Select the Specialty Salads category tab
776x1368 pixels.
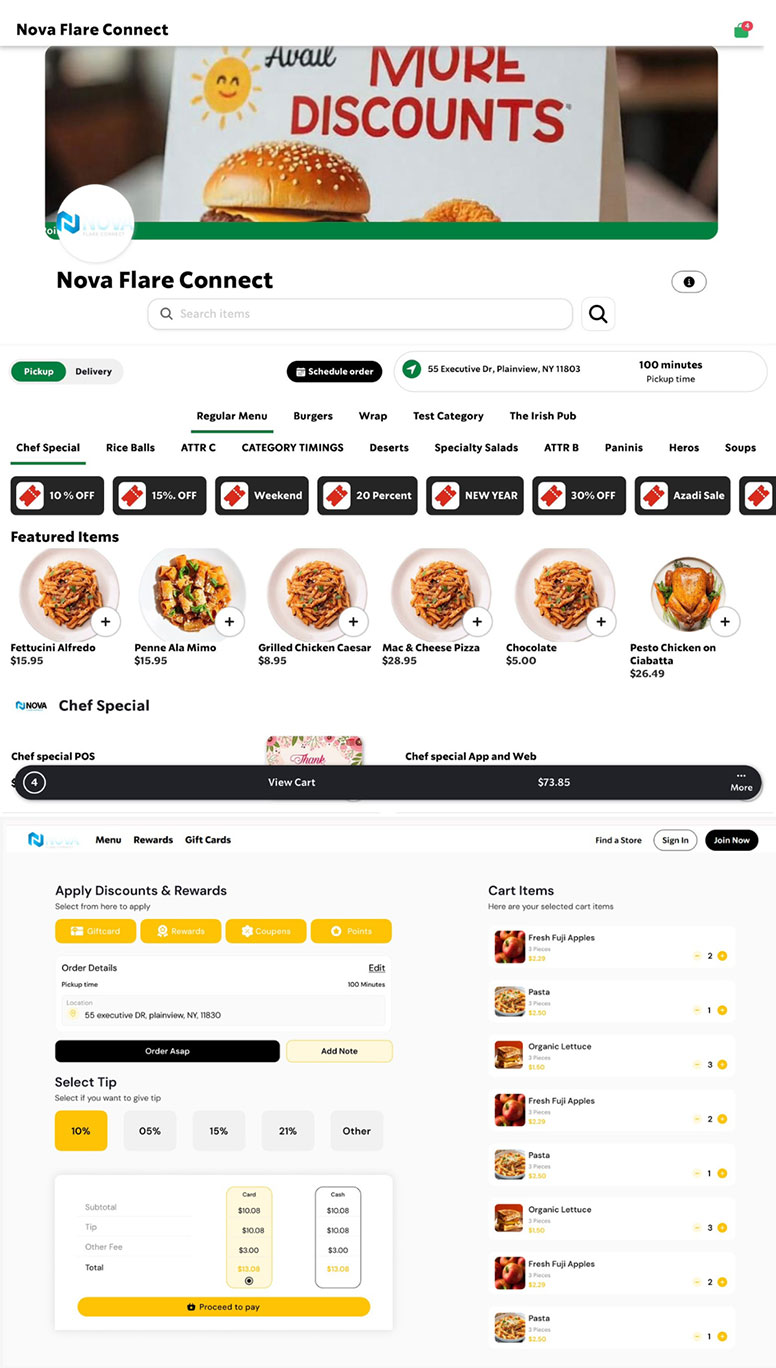coord(476,448)
